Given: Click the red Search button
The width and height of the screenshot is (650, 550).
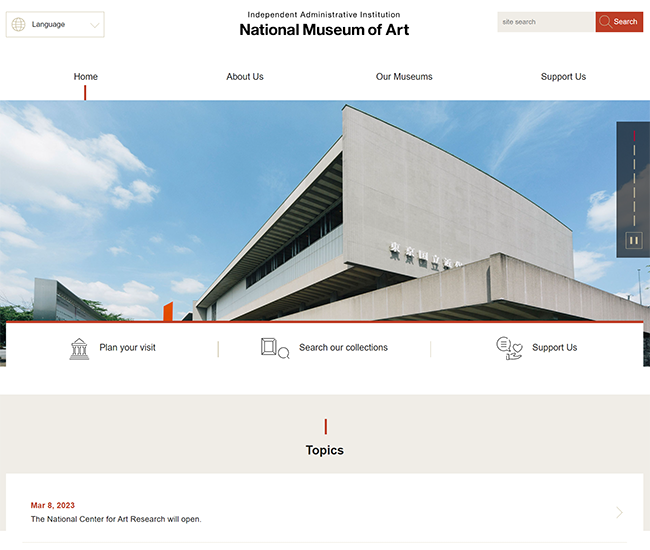Looking at the screenshot, I should 619,22.
